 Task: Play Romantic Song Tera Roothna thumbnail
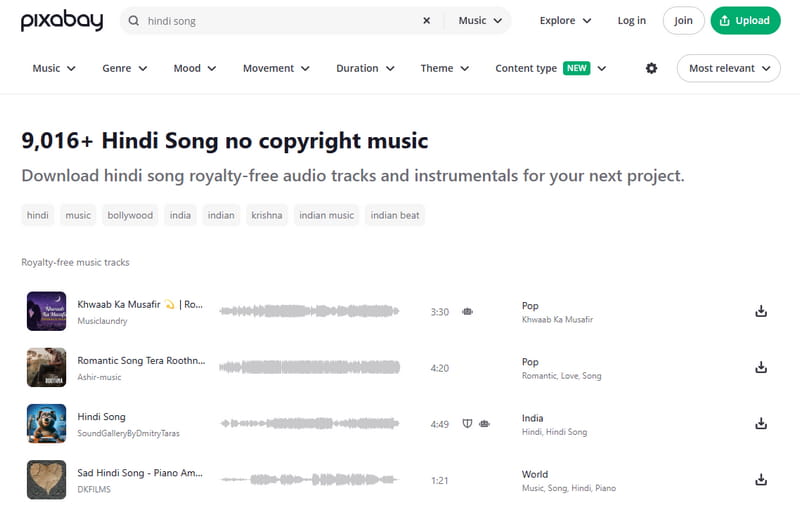coord(46,367)
